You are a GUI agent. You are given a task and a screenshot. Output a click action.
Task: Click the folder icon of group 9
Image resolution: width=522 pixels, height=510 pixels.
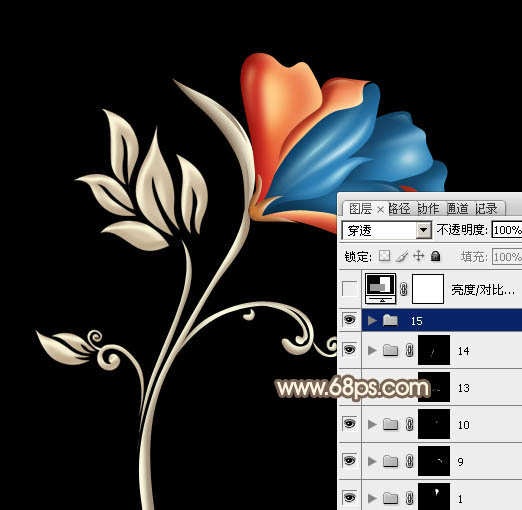pyautogui.click(x=390, y=461)
